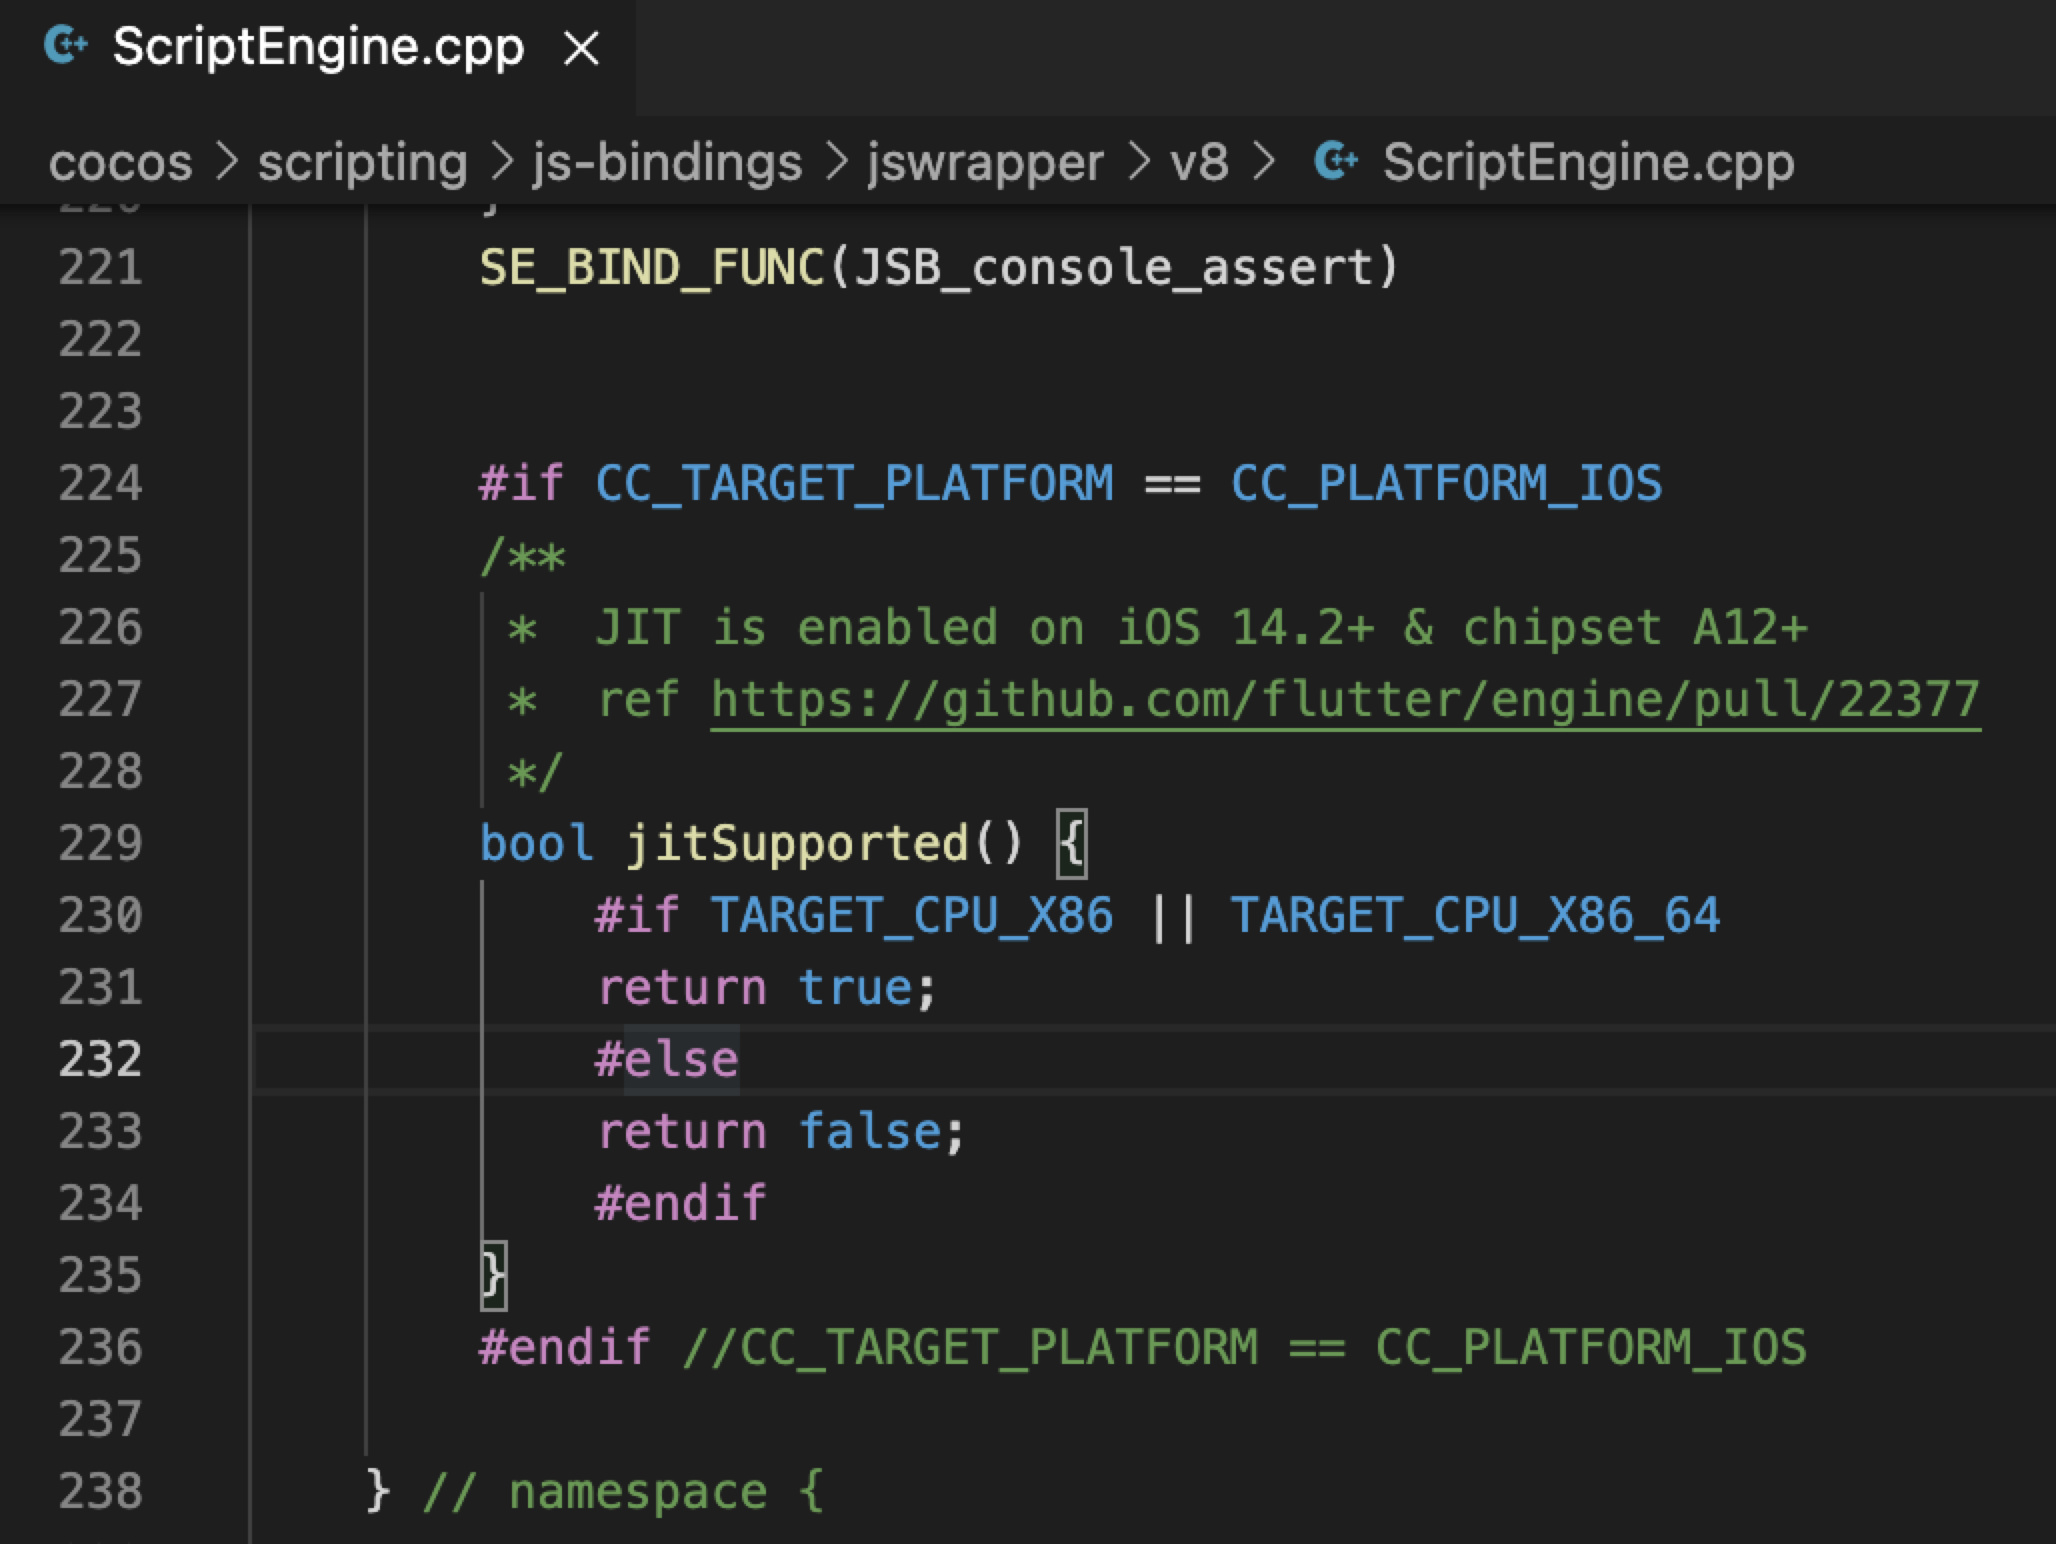Open the scripting breadcrumb folder
The width and height of the screenshot is (2056, 1544).
pos(362,162)
